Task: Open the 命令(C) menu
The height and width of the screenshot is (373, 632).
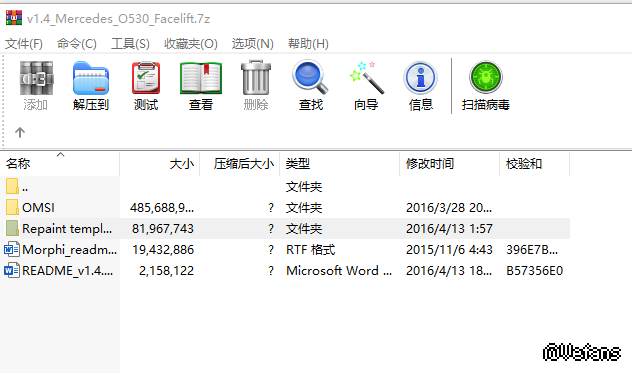Action: [77, 44]
